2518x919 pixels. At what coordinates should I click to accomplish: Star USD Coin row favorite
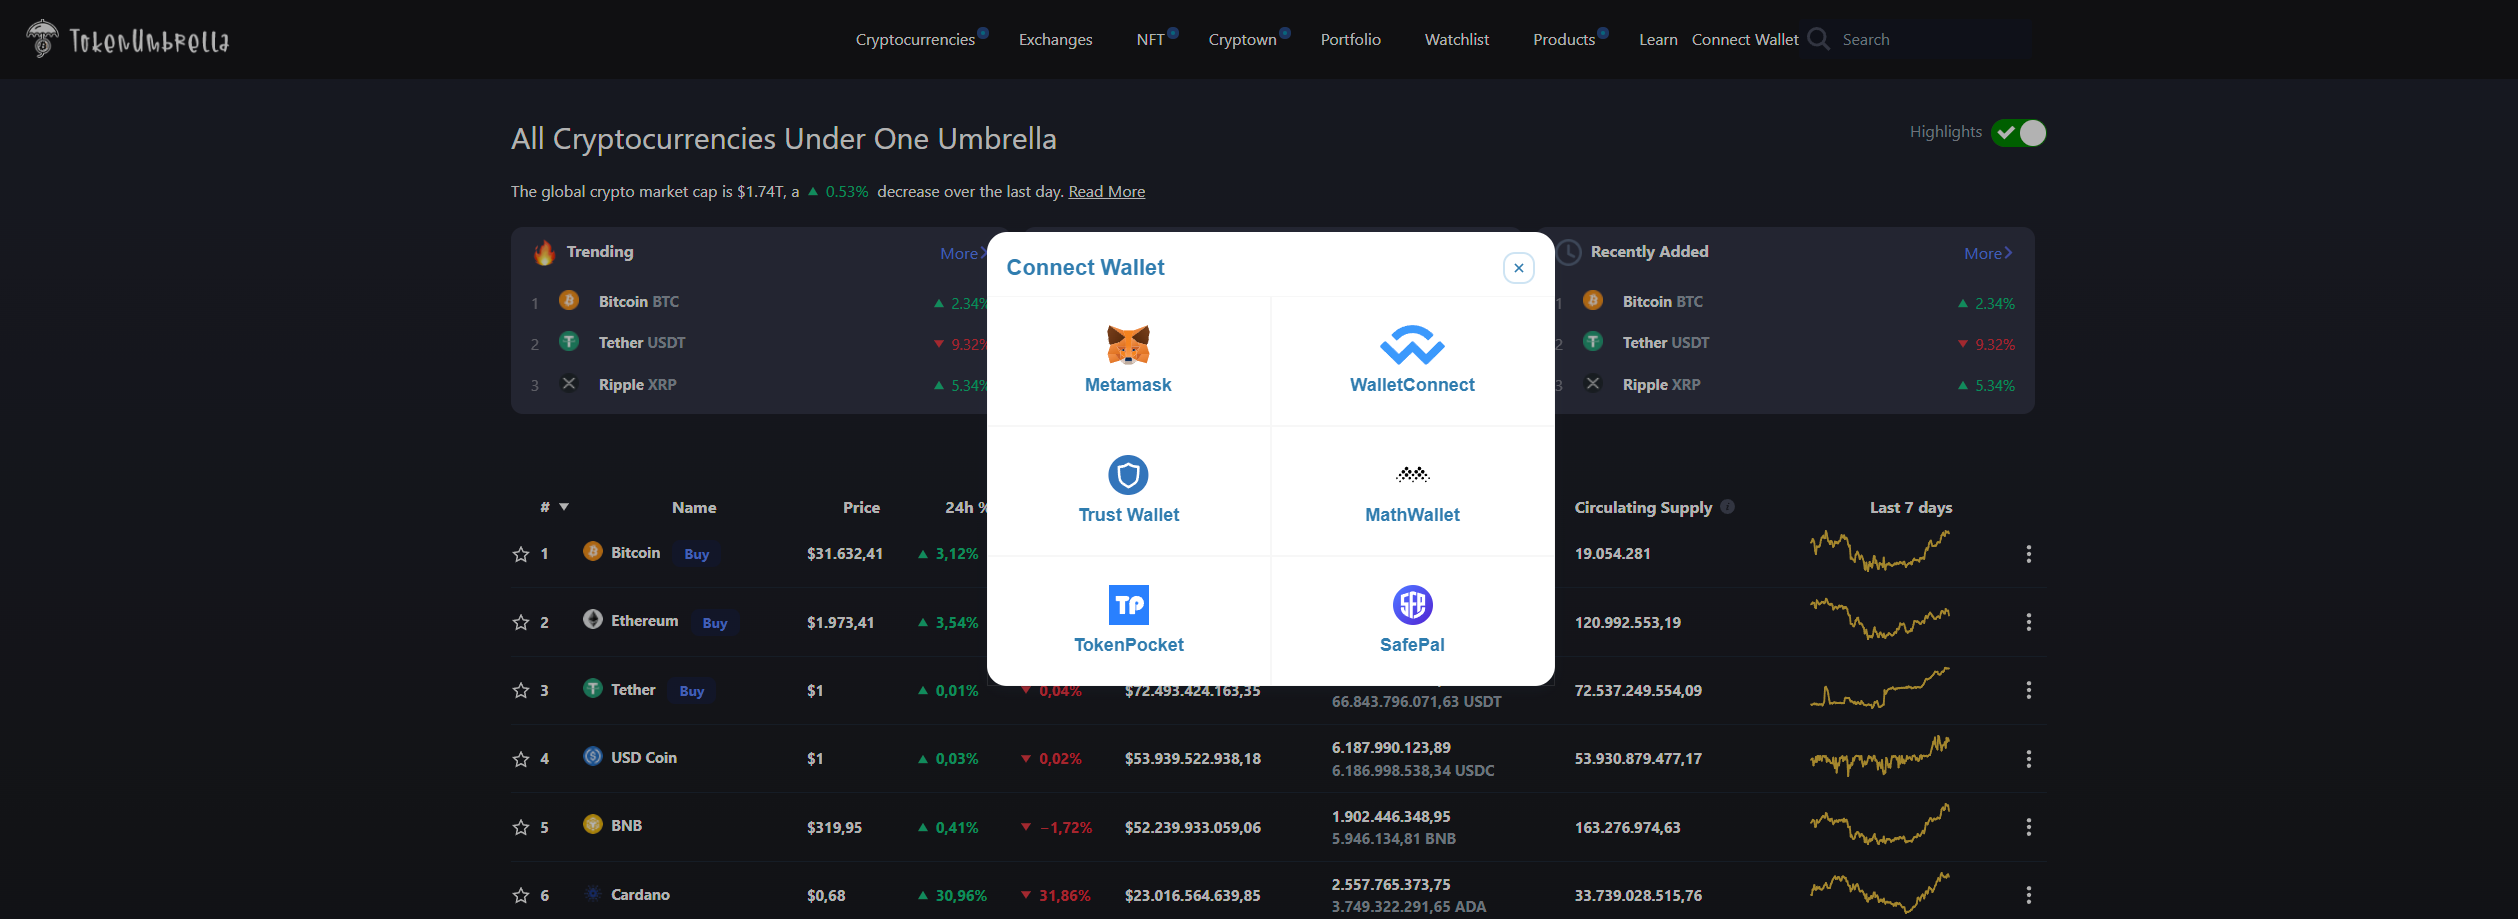pyautogui.click(x=521, y=759)
